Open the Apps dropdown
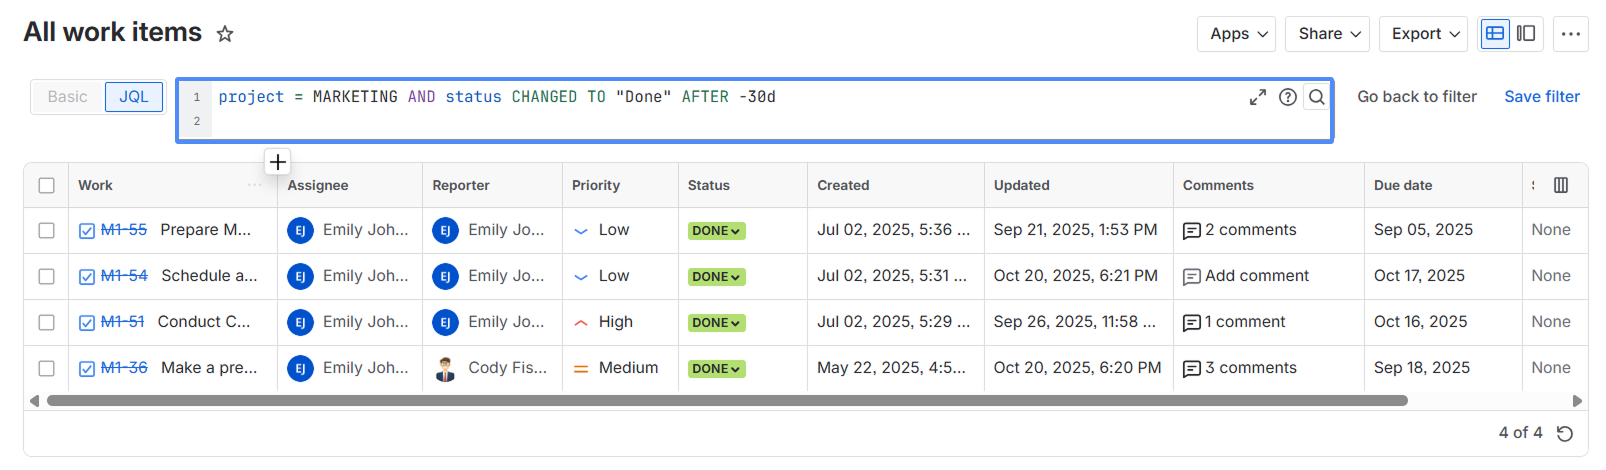 pos(1237,34)
